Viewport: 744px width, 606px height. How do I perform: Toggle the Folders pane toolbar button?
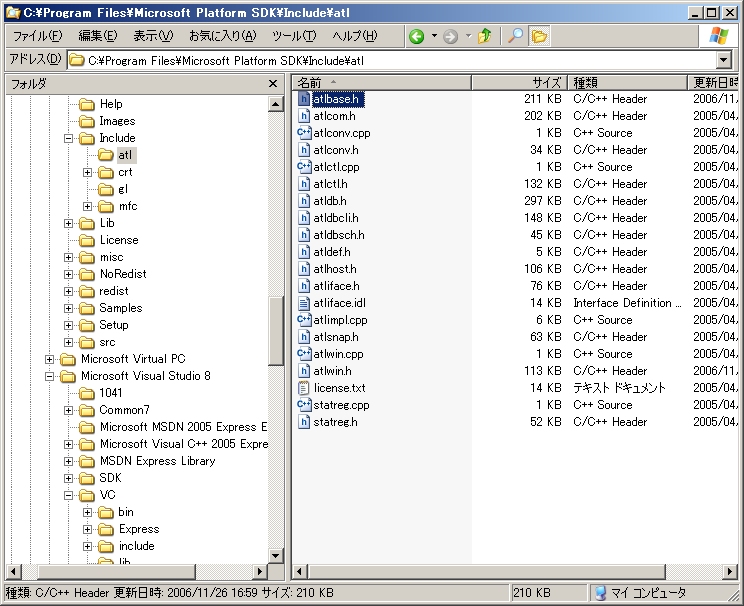point(539,36)
